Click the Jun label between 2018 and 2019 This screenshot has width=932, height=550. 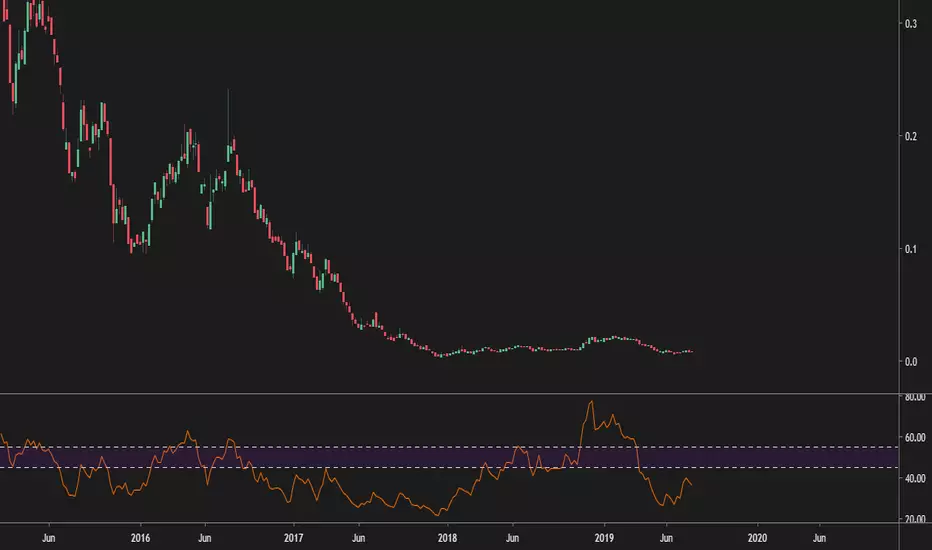[x=512, y=538]
